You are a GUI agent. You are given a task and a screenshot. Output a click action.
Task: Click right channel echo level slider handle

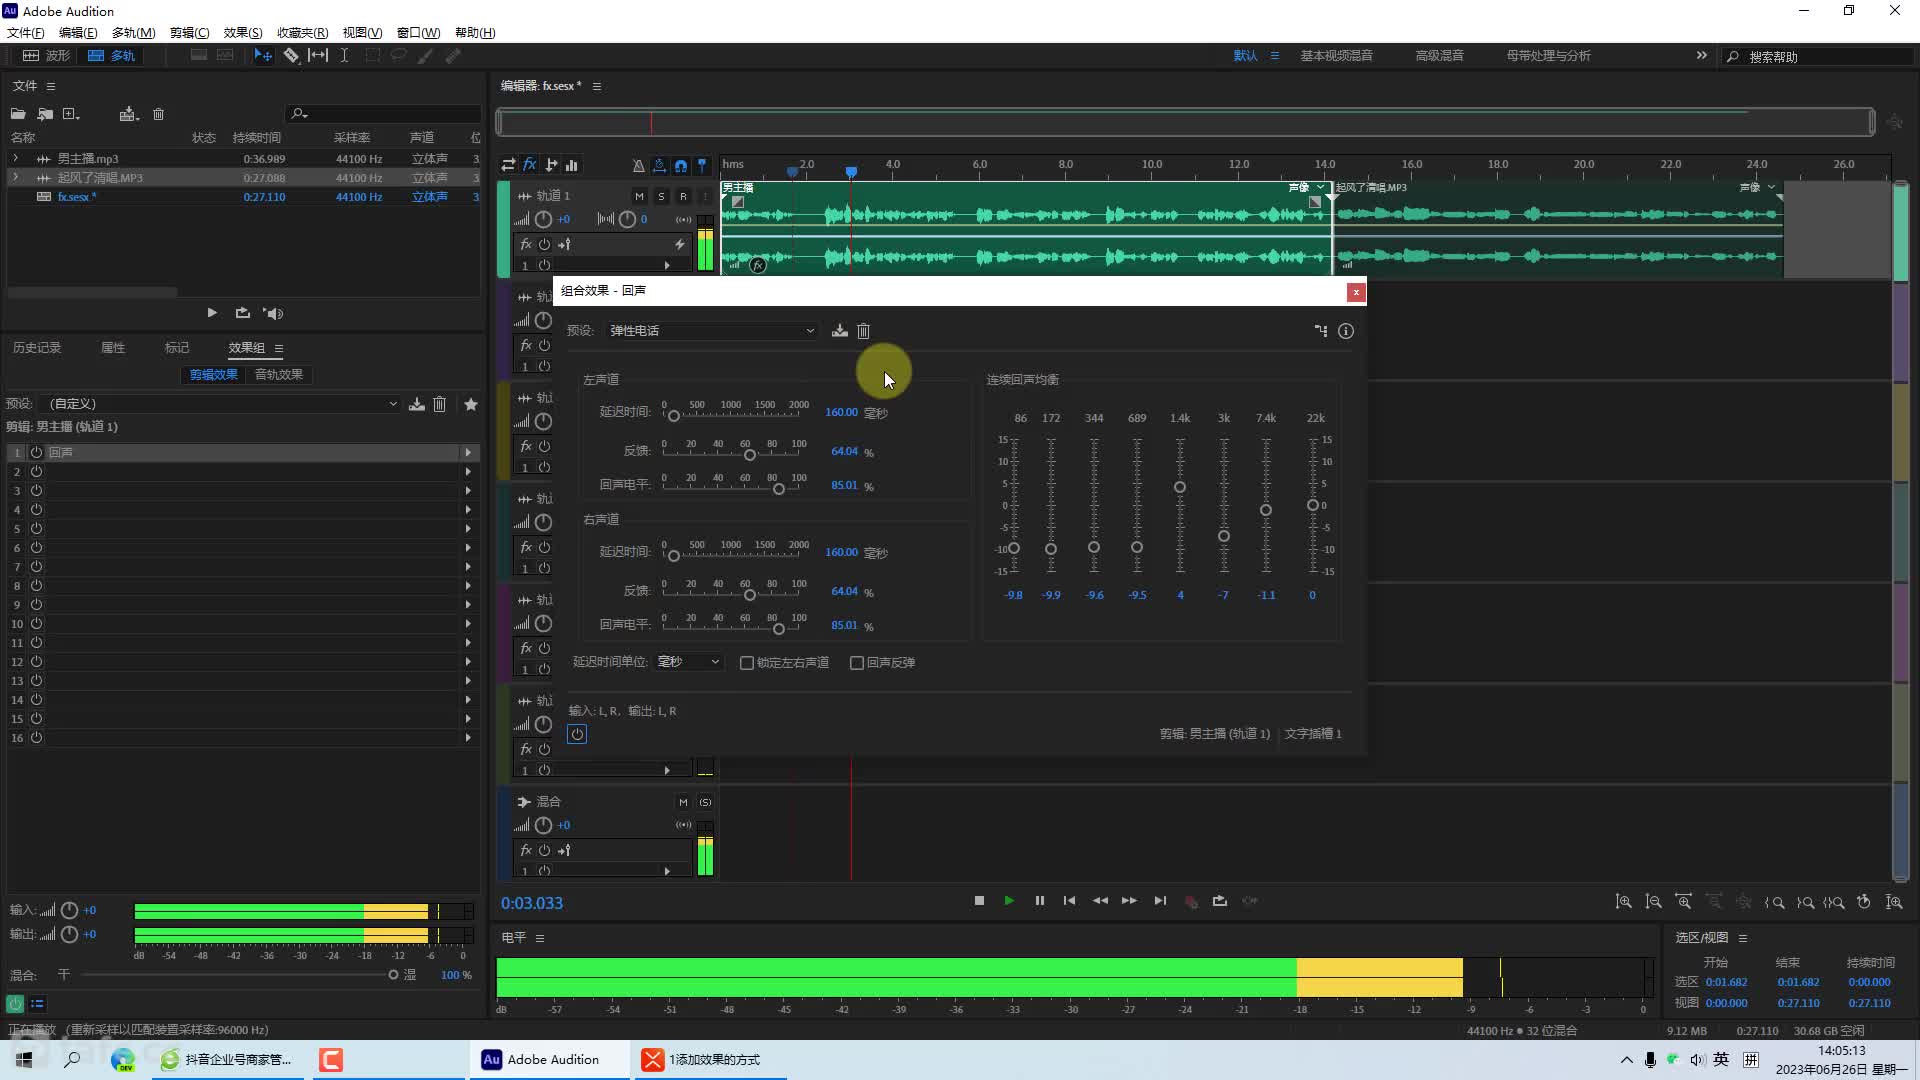click(x=779, y=629)
